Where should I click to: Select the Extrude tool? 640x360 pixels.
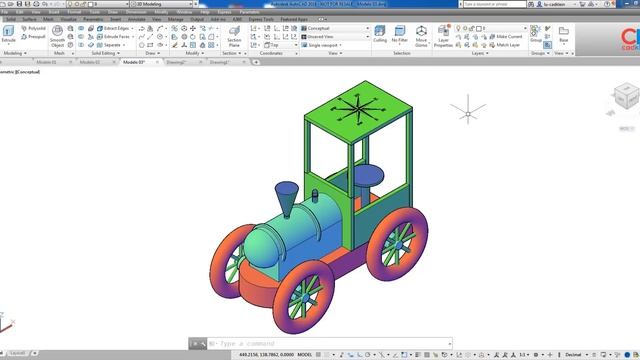tap(8, 34)
